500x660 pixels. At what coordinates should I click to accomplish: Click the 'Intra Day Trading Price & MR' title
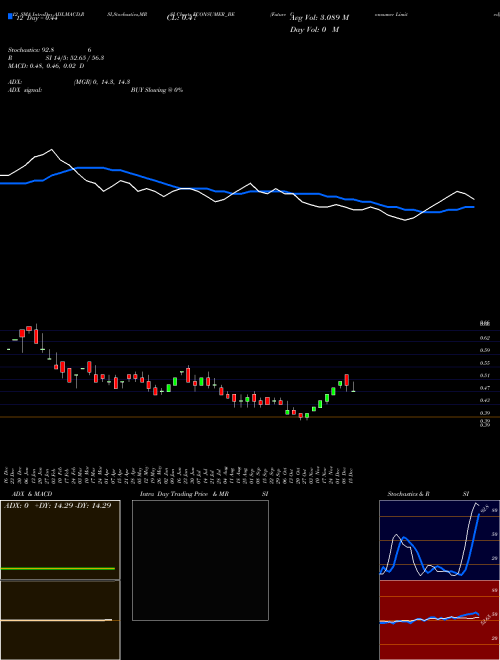pos(184,494)
